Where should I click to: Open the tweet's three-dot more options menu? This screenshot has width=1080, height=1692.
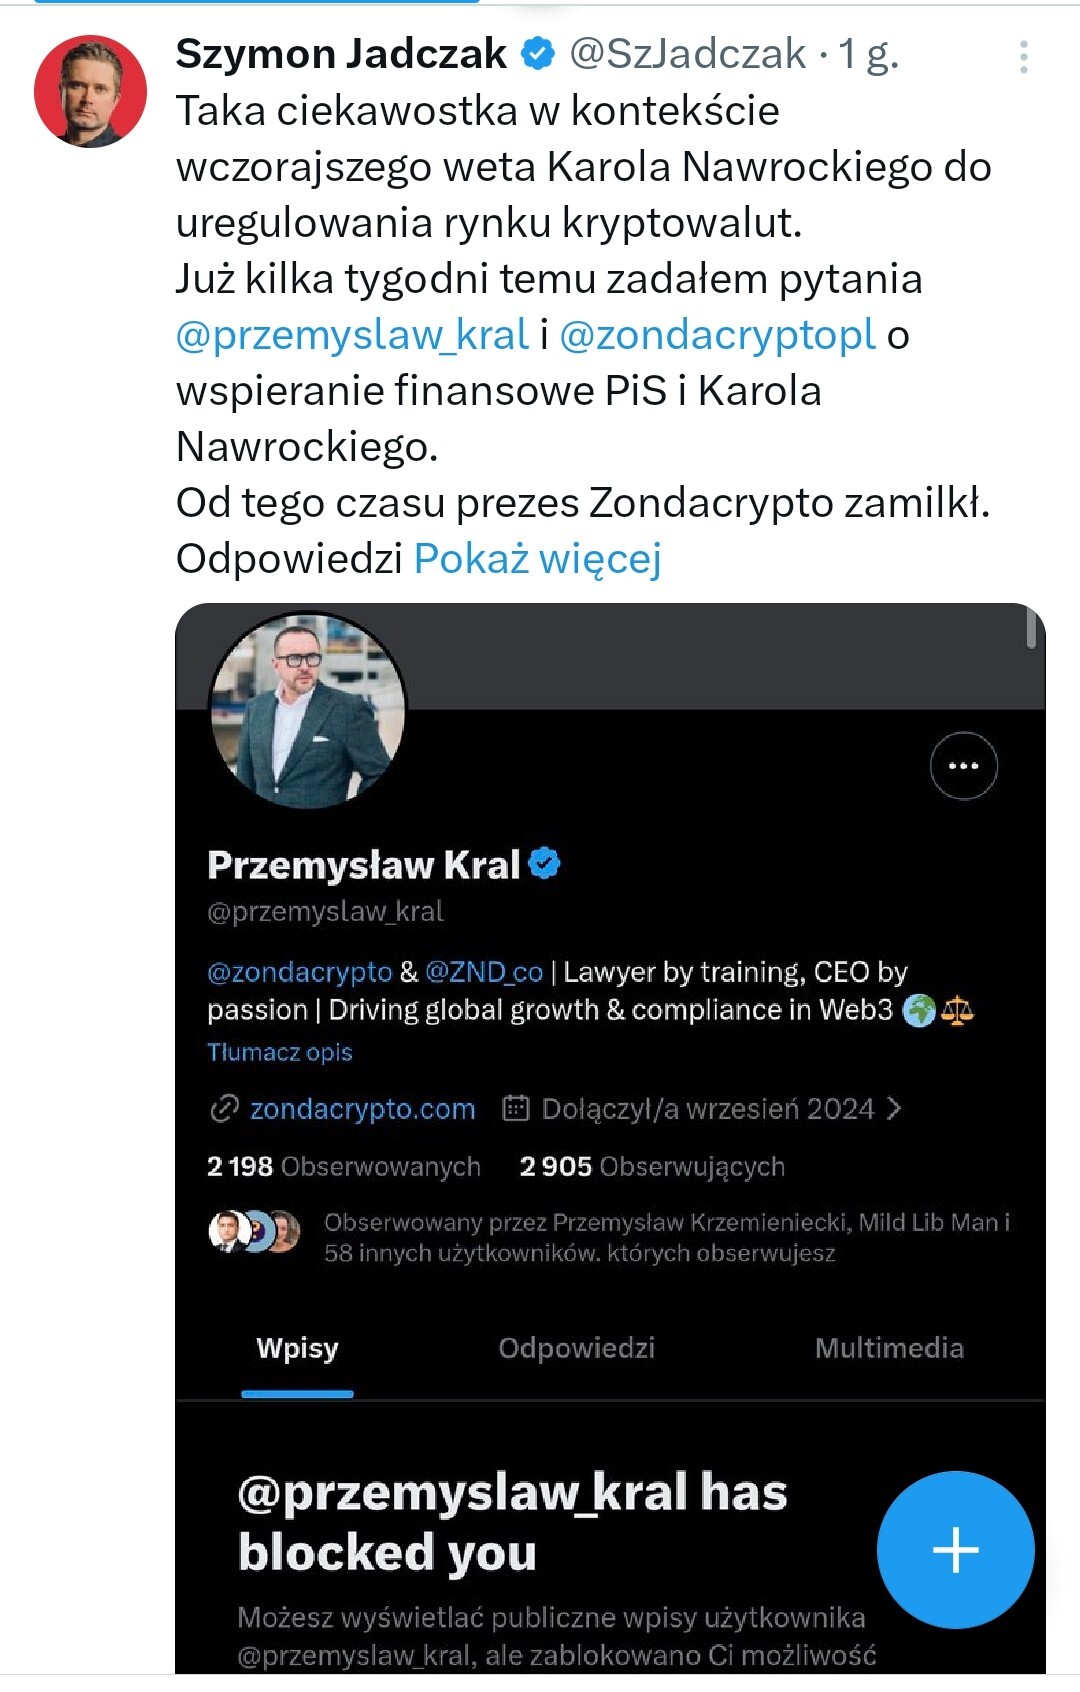1023,57
